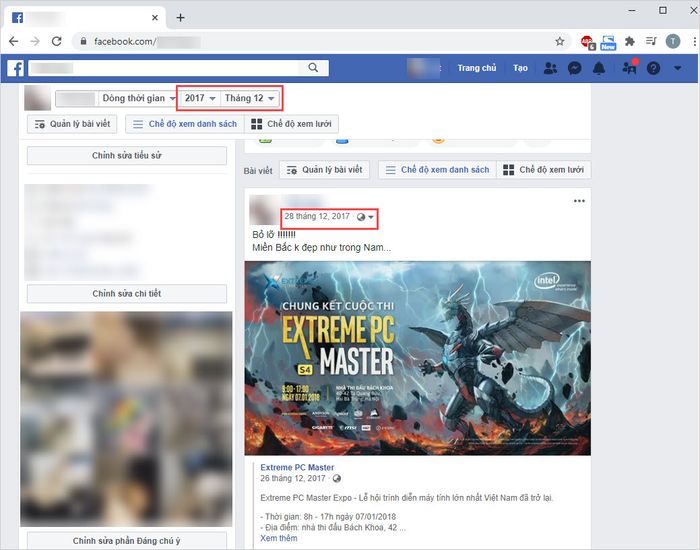This screenshot has height=550, width=700.
Task: Click post date 28 tháng 12, 2017
Action: [x=317, y=217]
